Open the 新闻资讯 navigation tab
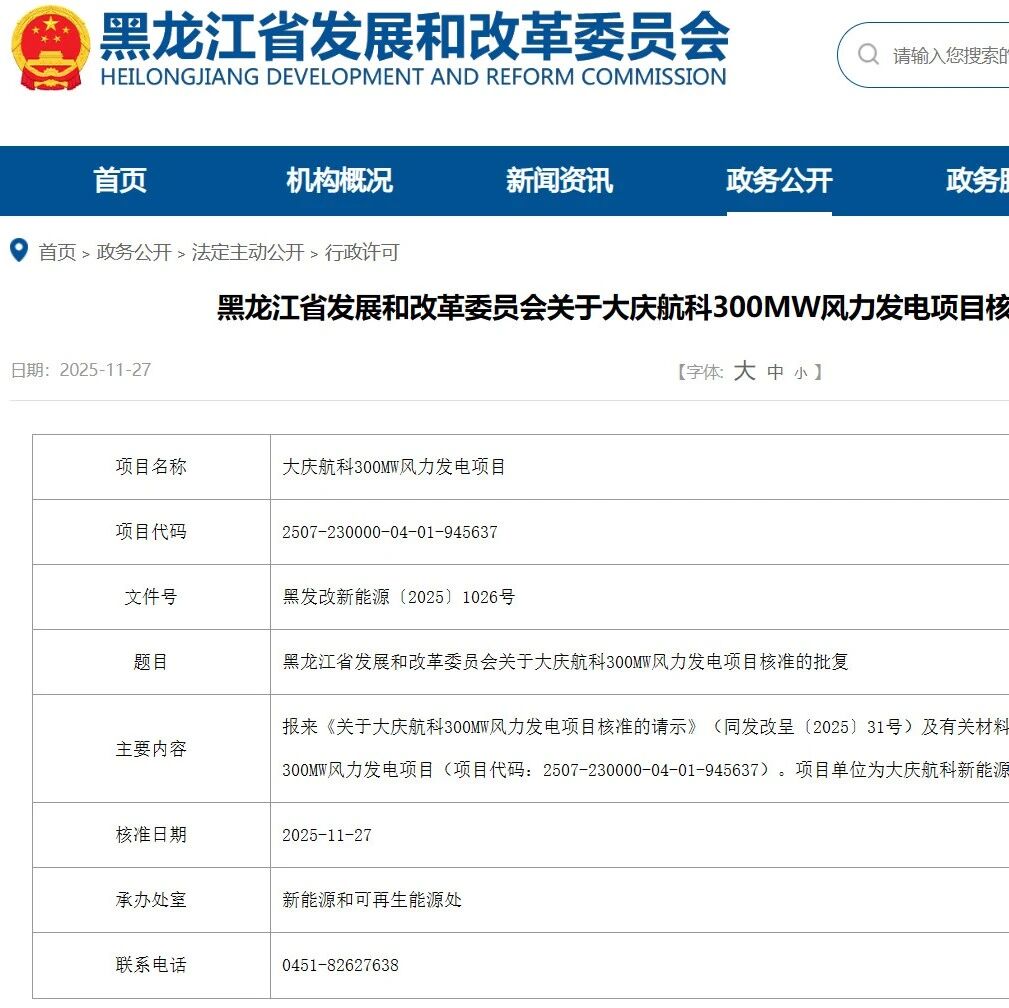The height and width of the screenshot is (1008, 1009). [x=559, y=180]
